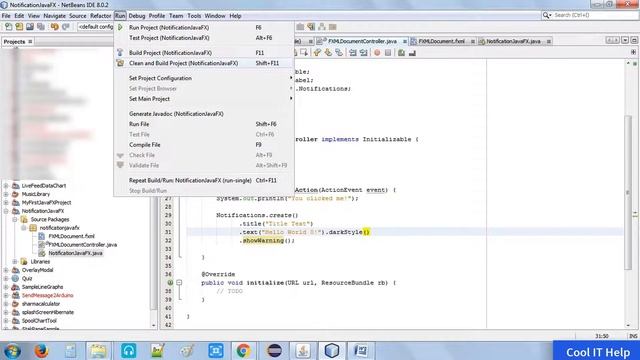
Task: Choose Compile File menu item
Action: 203,145
